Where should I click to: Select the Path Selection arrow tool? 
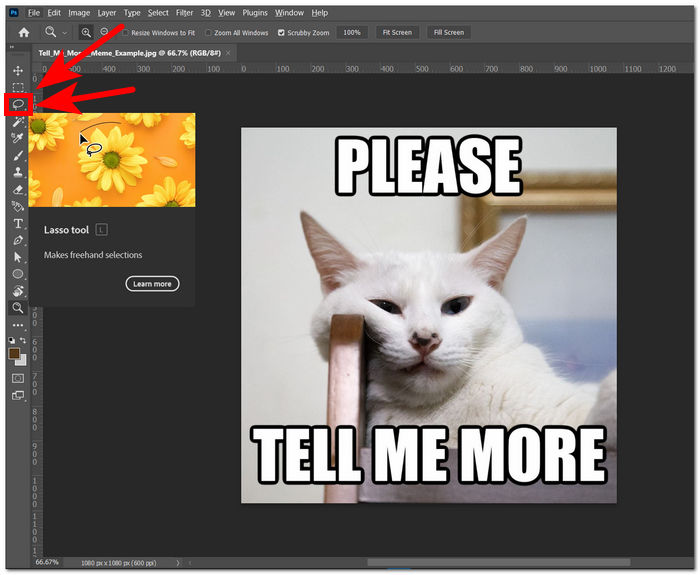pyautogui.click(x=18, y=257)
